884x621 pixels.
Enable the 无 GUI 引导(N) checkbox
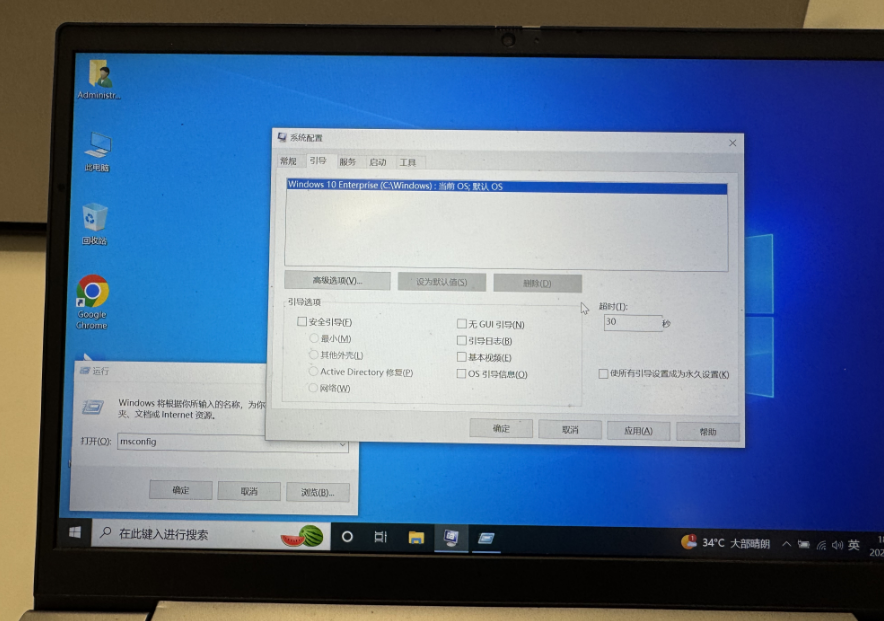pyautogui.click(x=462, y=323)
